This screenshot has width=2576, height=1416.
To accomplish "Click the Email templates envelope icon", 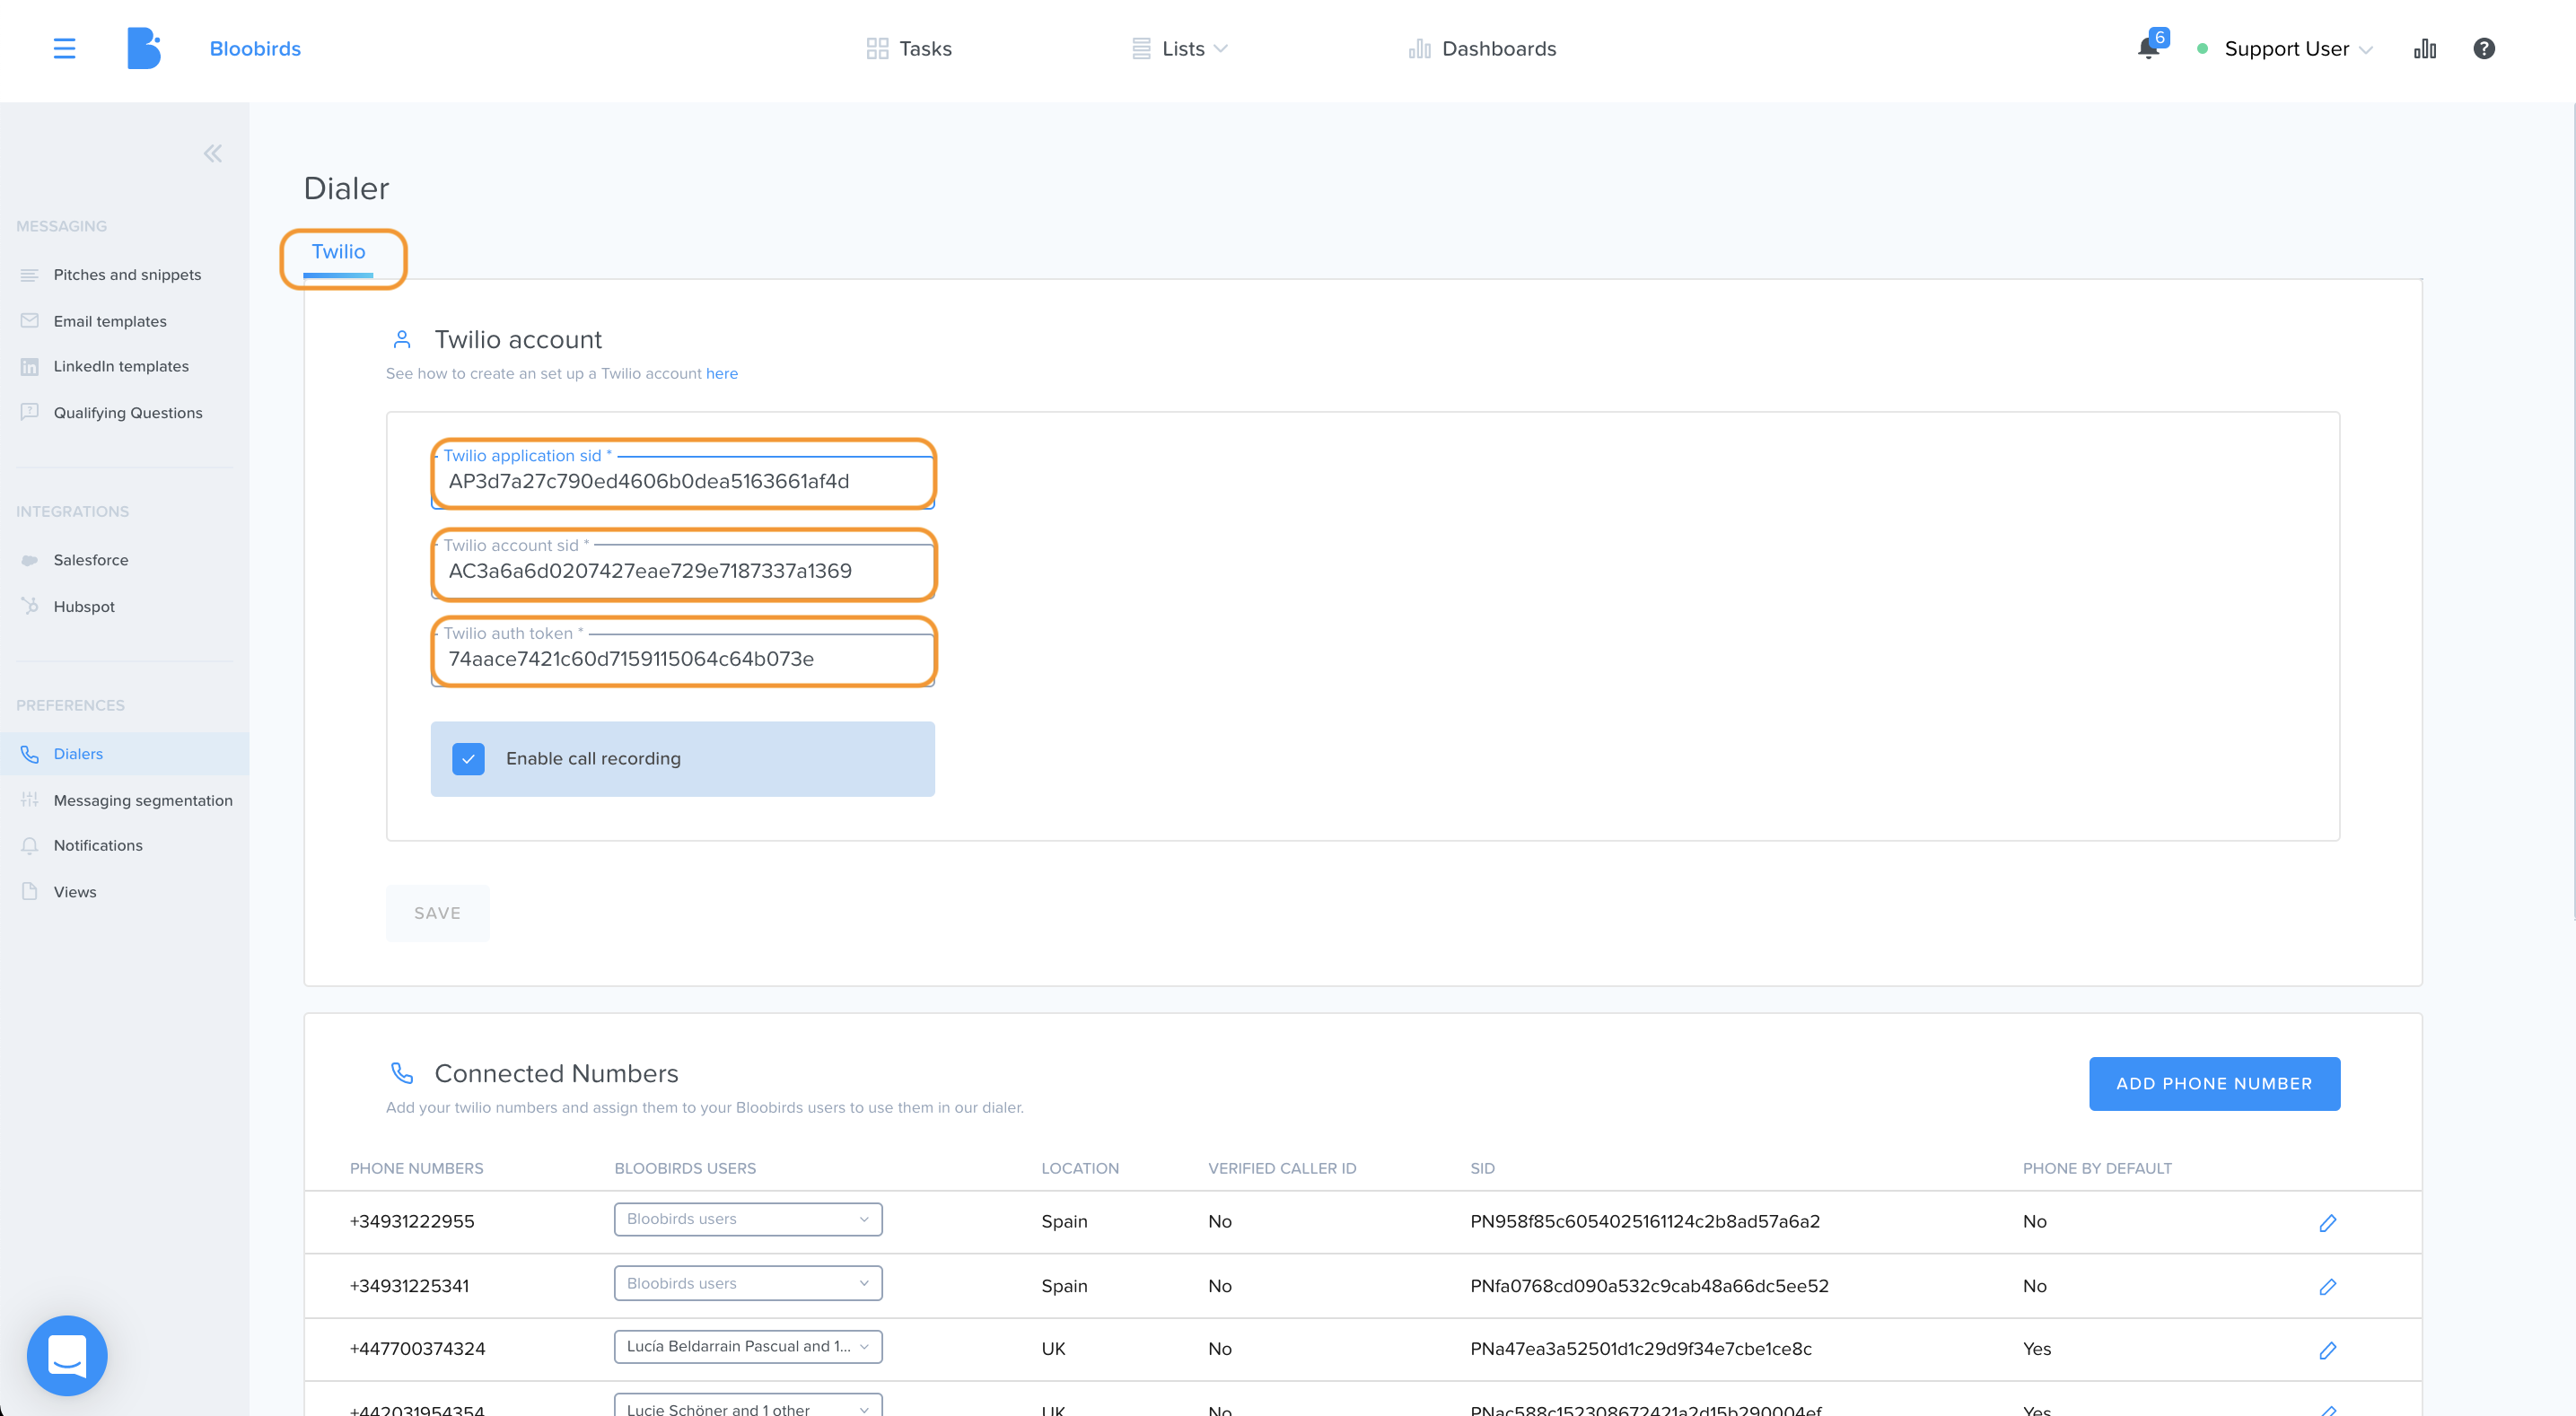I will point(29,321).
